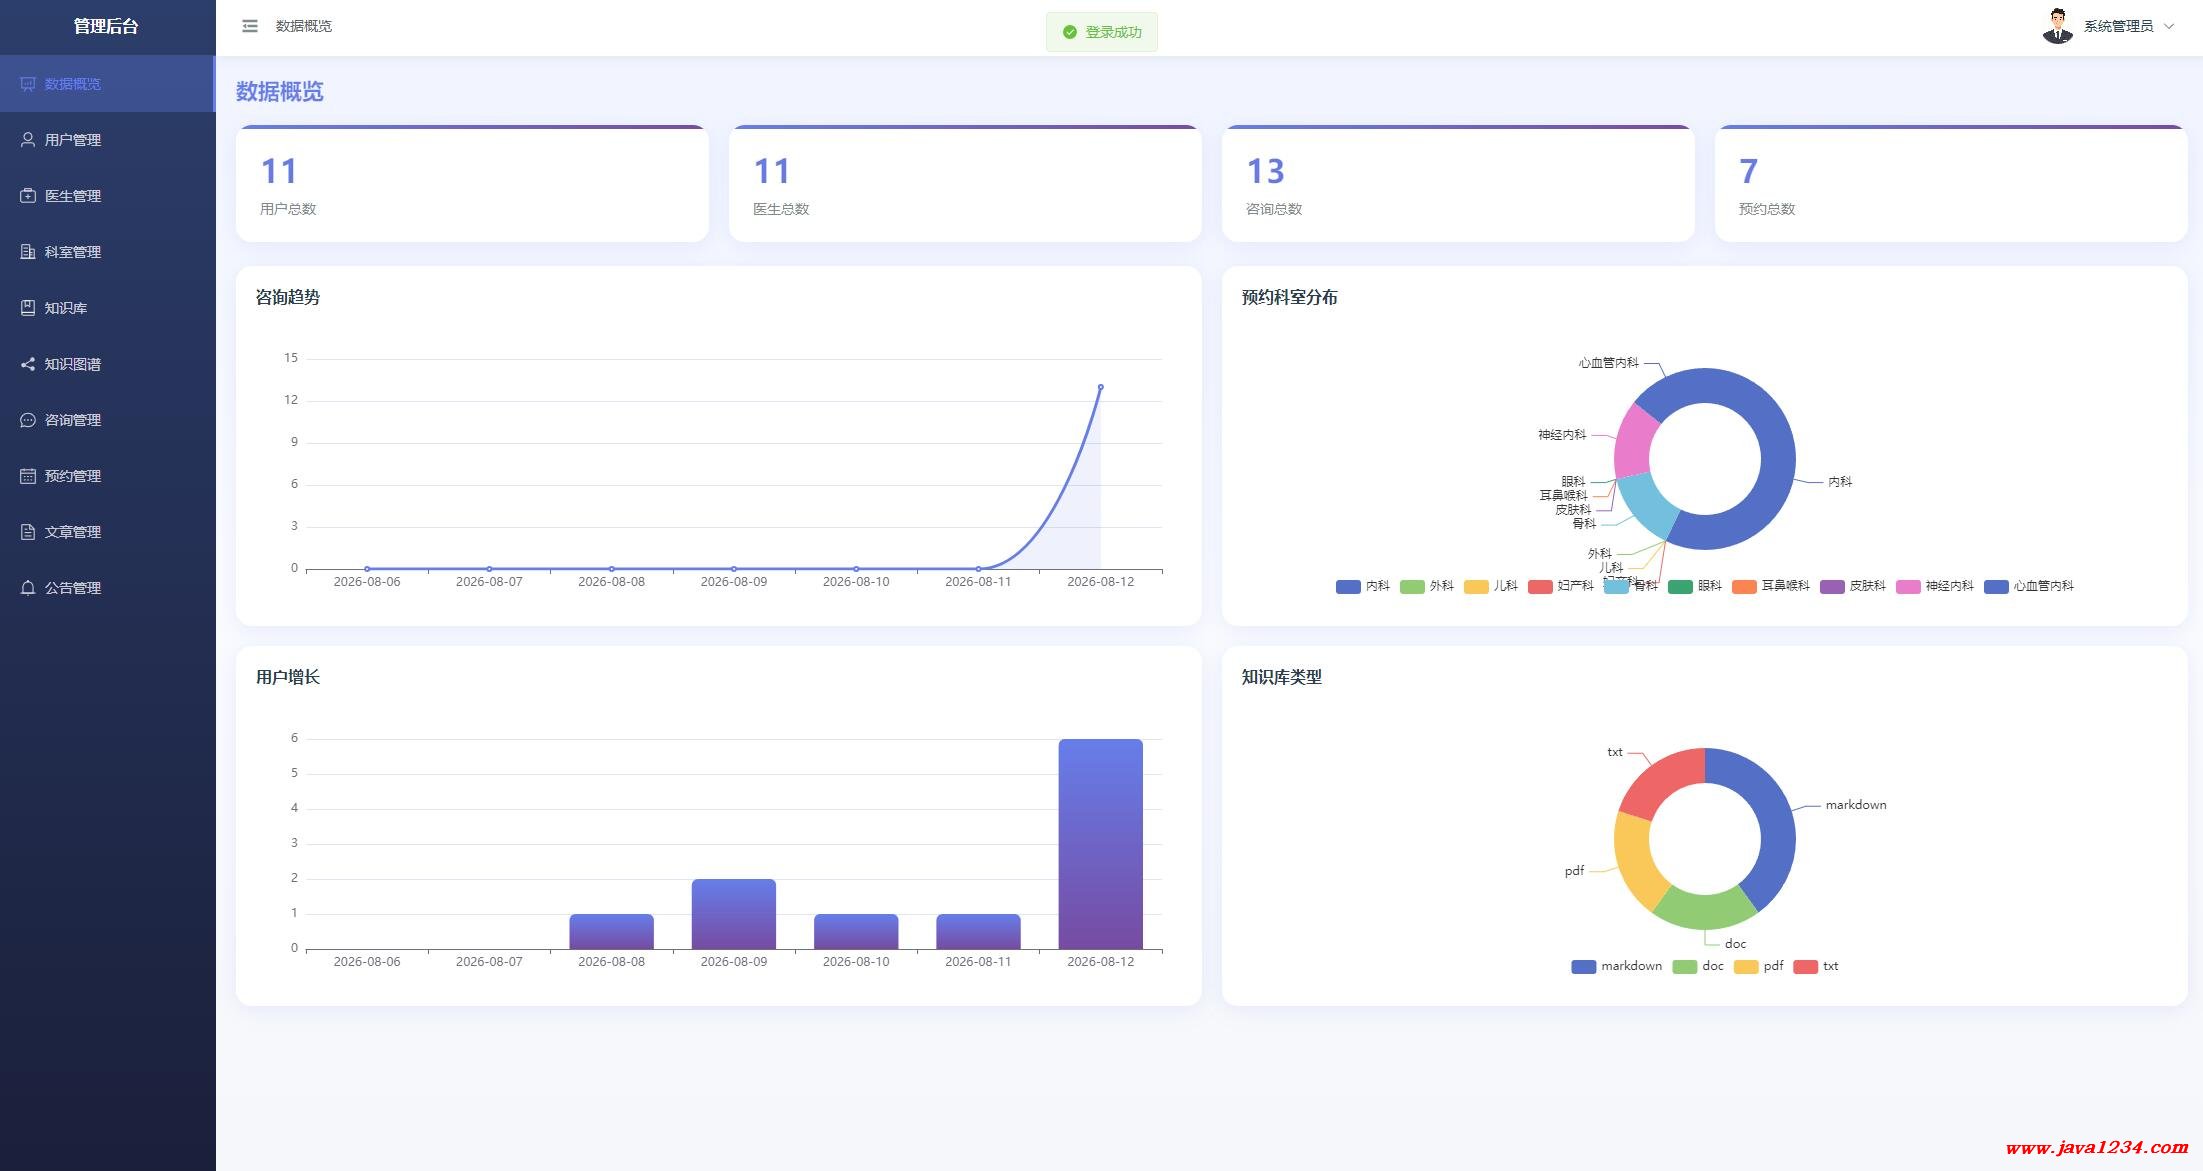The height and width of the screenshot is (1171, 2203).
Task: Click the announcement management bell icon
Action: (28, 588)
